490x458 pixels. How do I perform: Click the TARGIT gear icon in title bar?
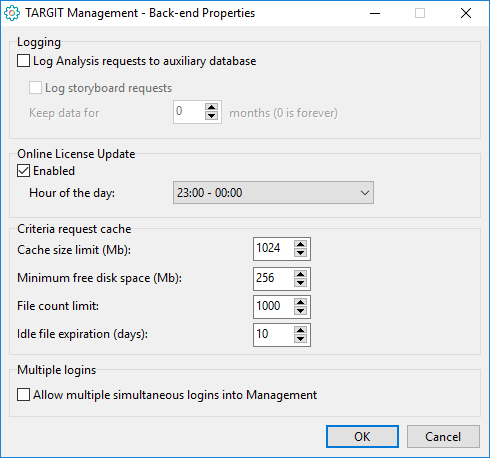pos(12,13)
